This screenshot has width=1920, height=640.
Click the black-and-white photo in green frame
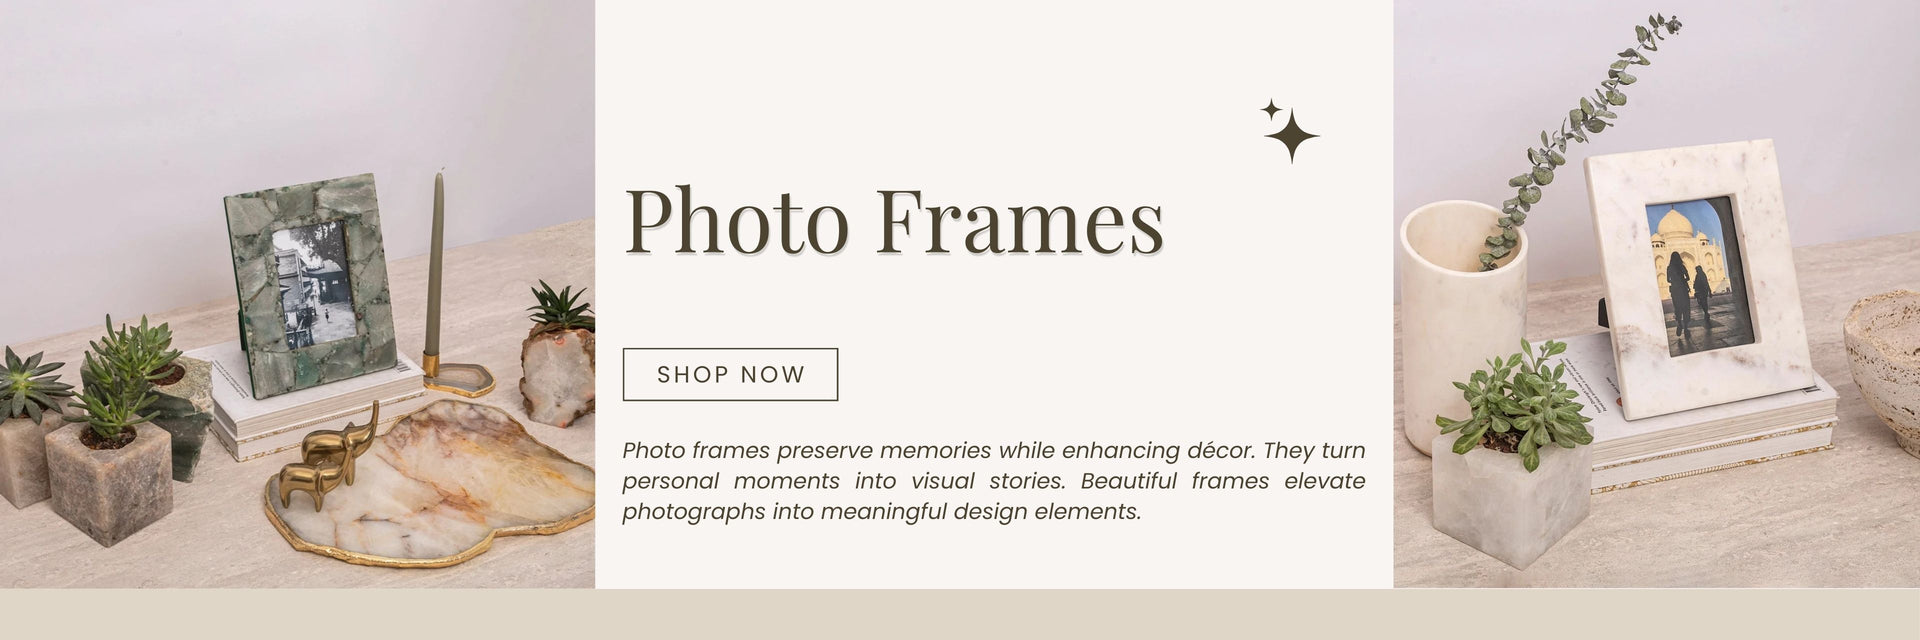click(x=313, y=283)
